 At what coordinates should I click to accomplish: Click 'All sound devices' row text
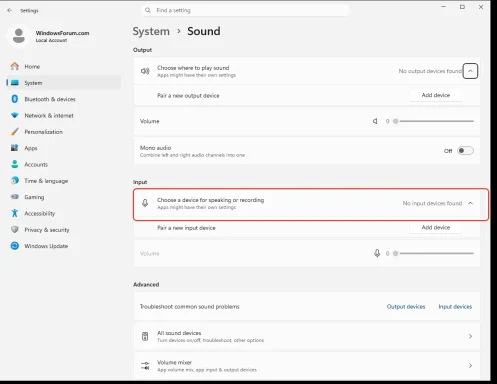click(179, 333)
